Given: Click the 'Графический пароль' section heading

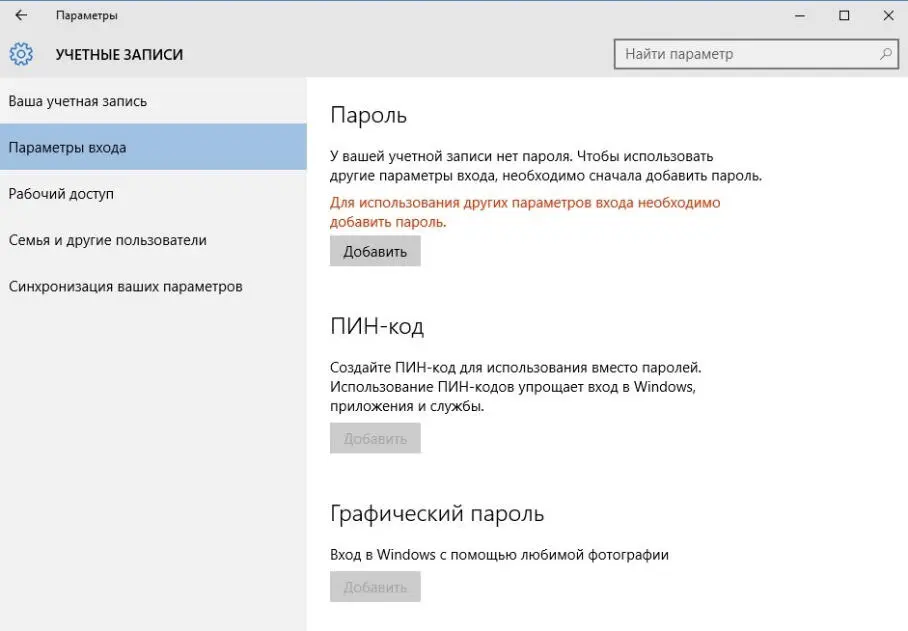Looking at the screenshot, I should [x=437, y=514].
